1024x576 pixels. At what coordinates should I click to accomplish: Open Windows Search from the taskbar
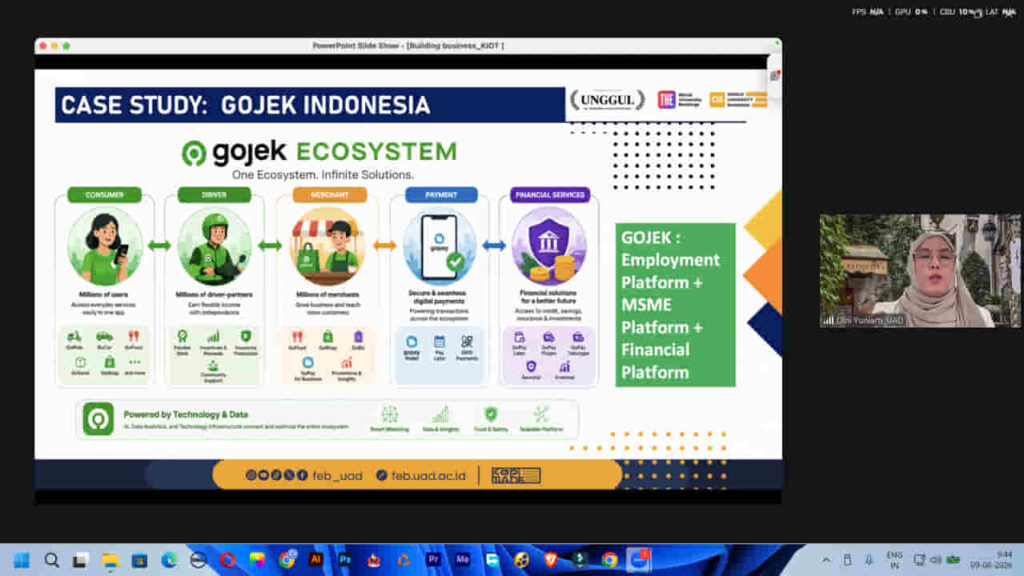coord(52,560)
